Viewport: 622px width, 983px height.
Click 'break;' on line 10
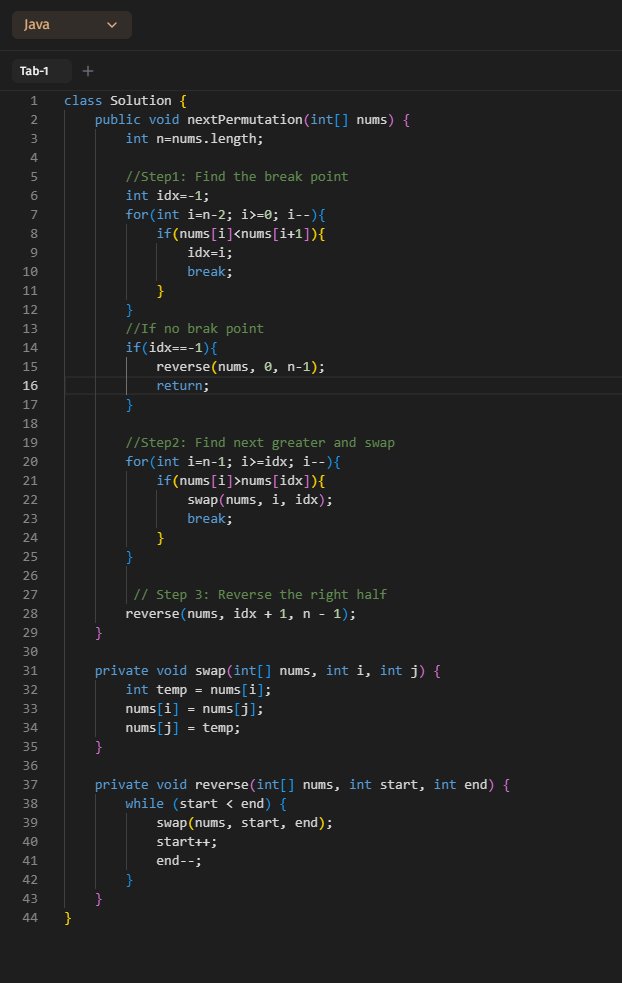point(210,271)
